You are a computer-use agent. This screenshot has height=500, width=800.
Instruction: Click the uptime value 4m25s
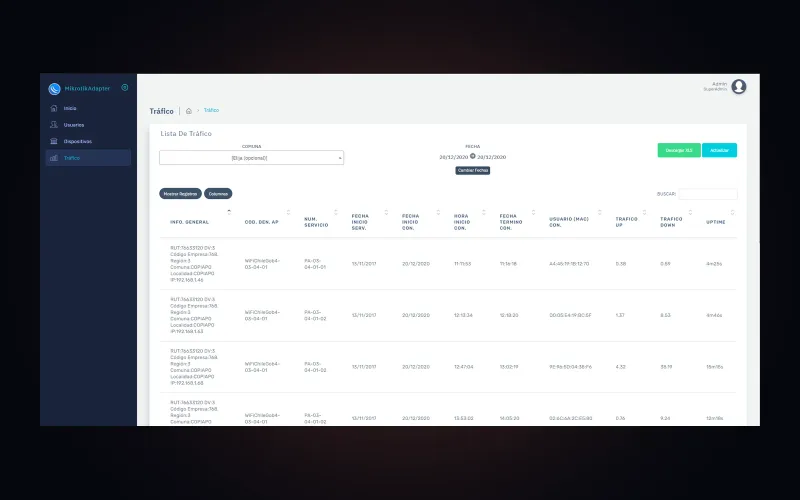(714, 264)
